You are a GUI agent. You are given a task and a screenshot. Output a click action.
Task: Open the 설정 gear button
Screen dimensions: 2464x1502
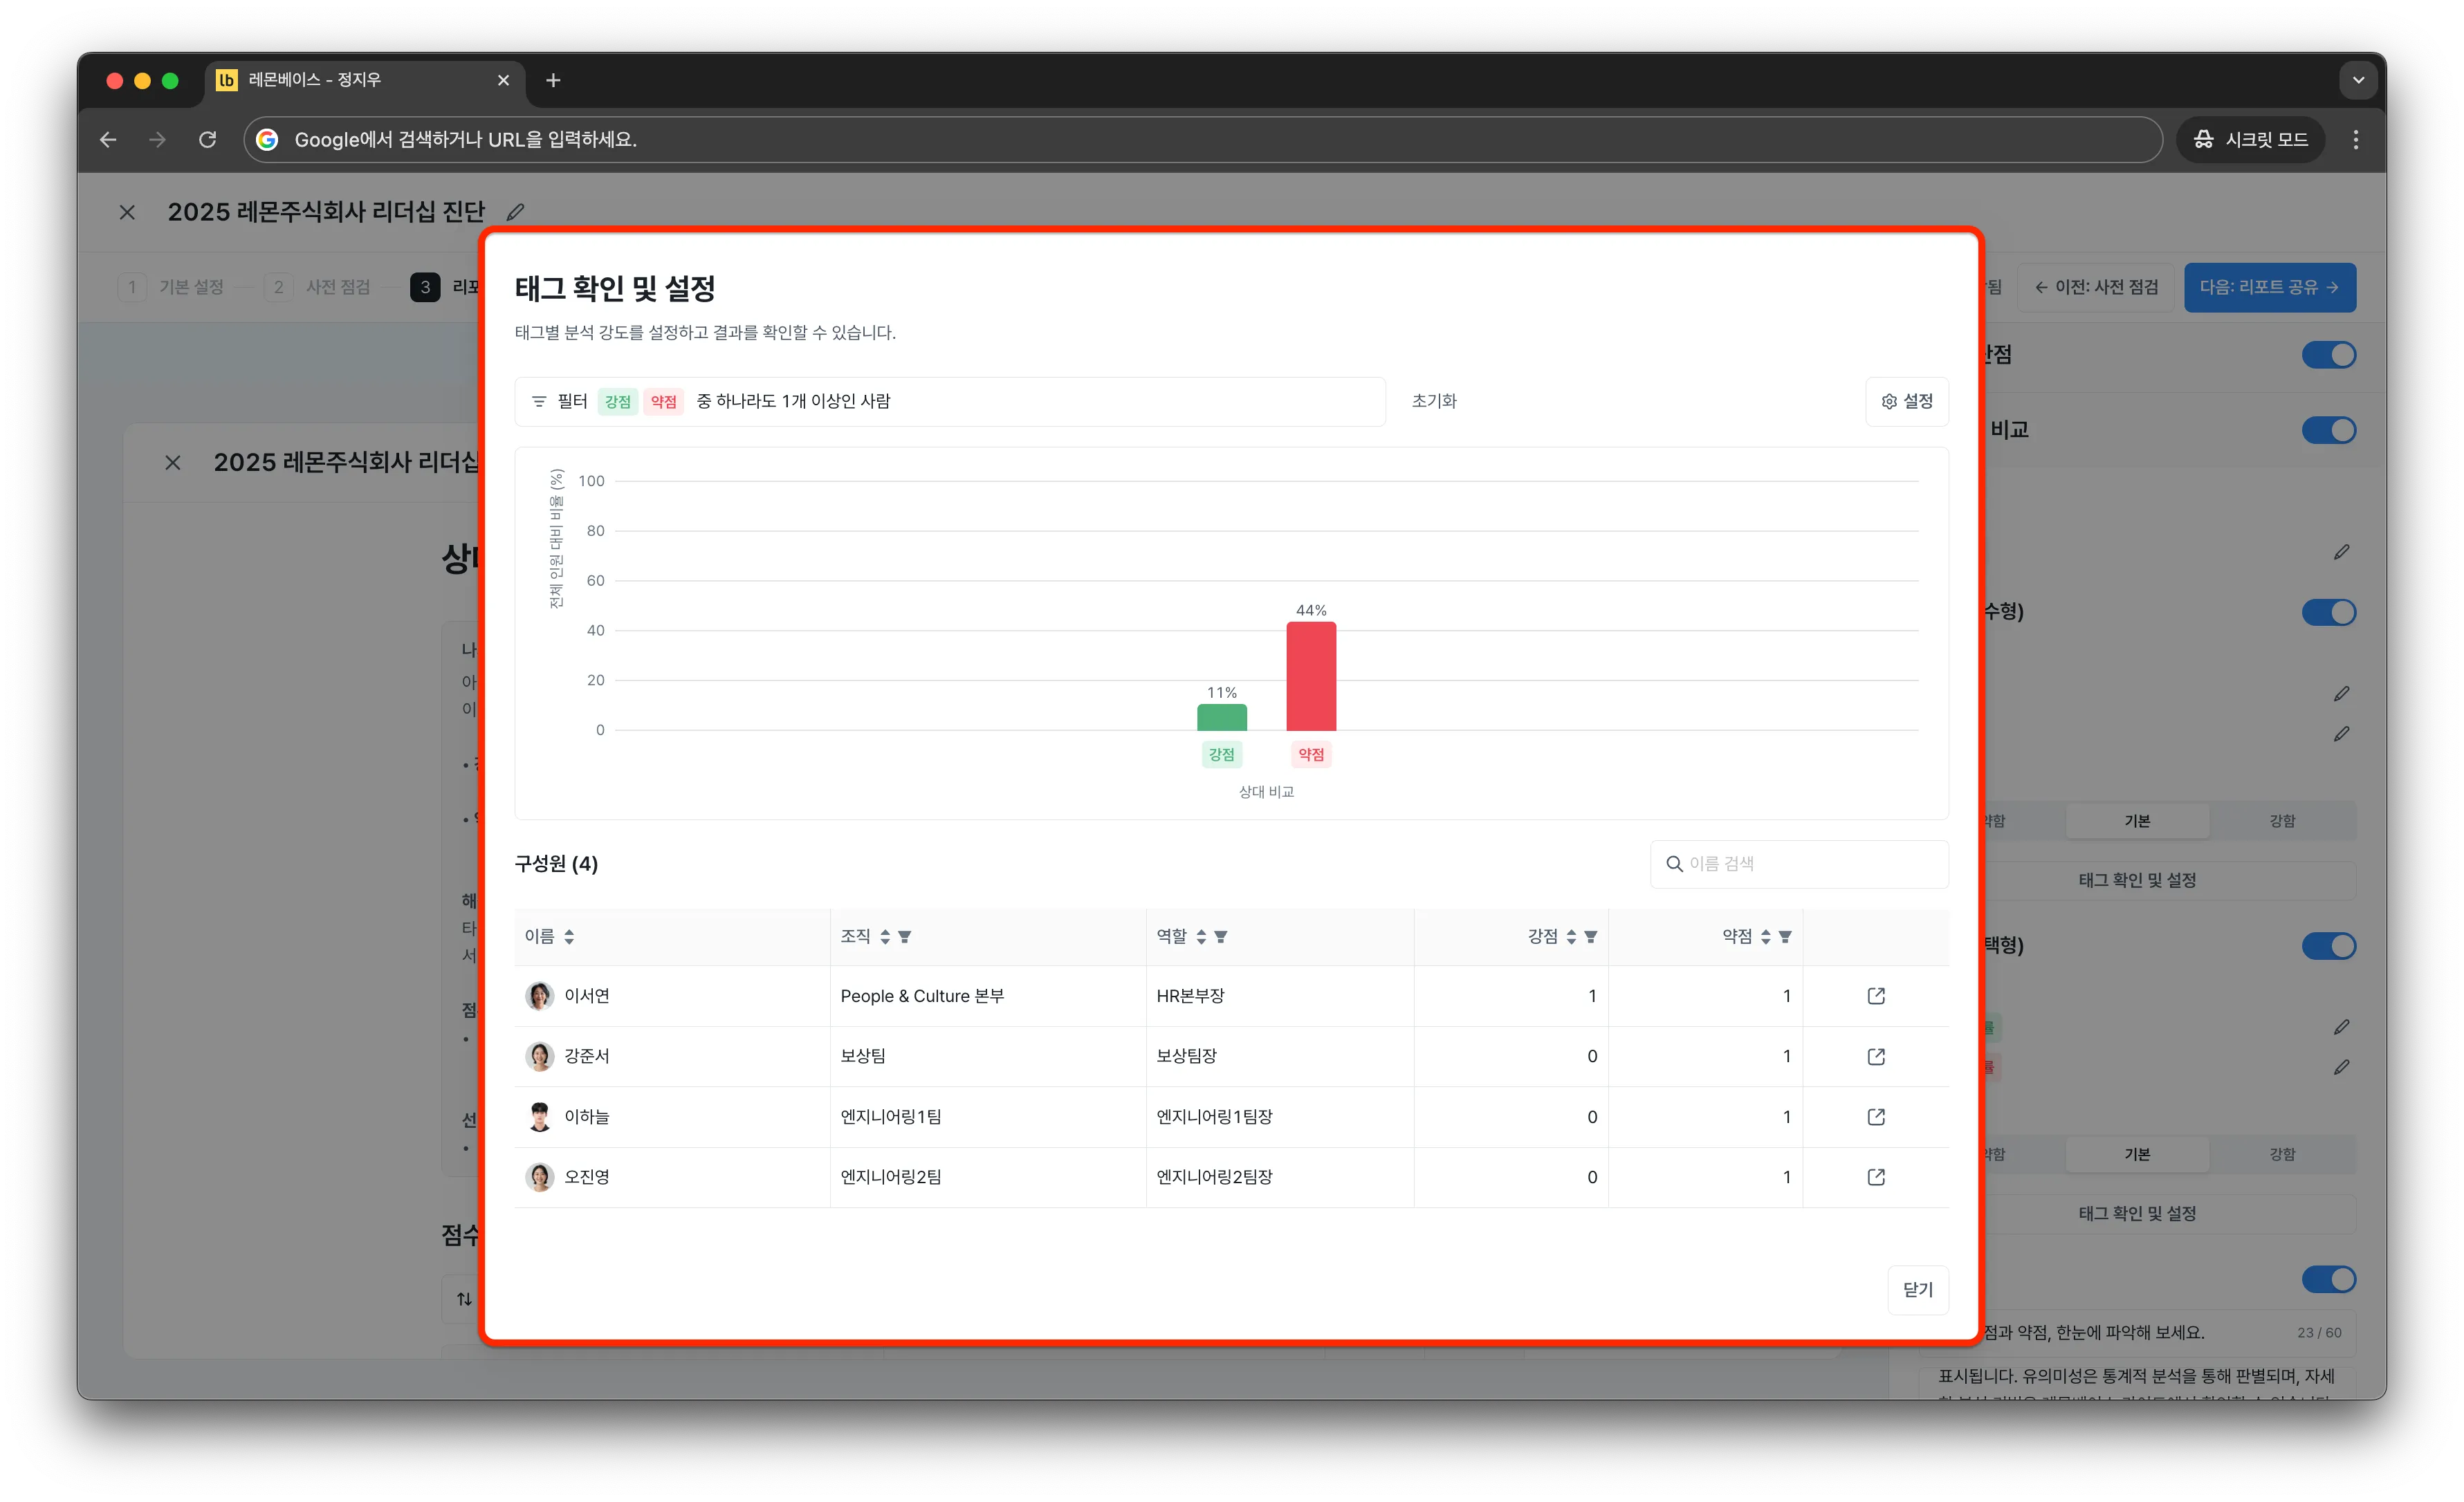(1907, 401)
